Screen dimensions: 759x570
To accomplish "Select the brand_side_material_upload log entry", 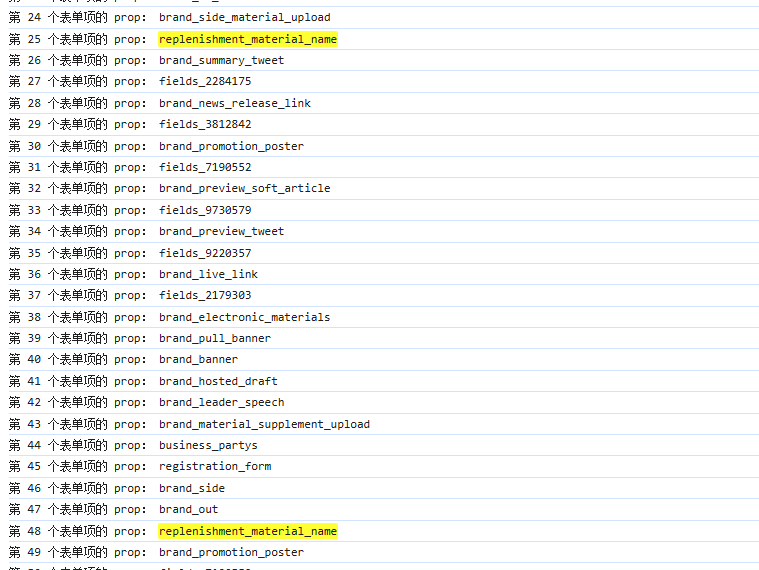I will (244, 17).
